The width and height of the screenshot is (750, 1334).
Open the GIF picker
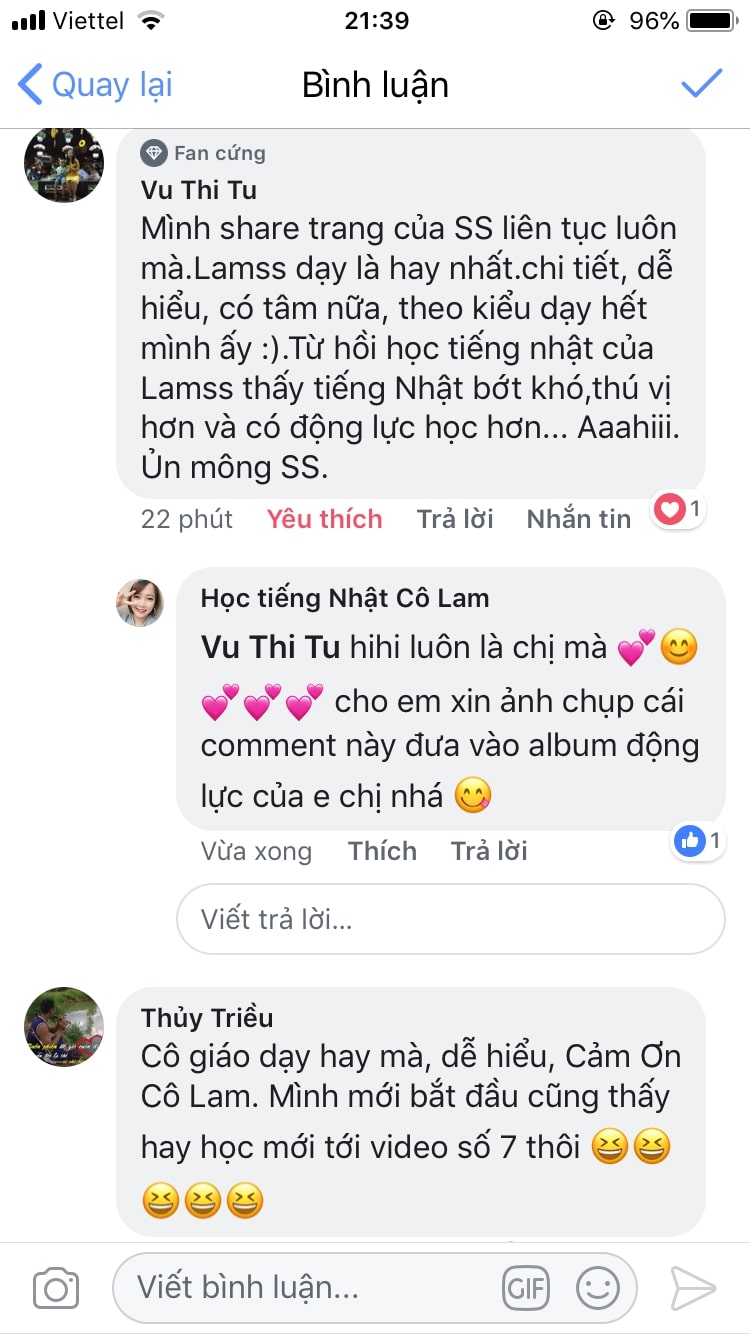point(526,1288)
